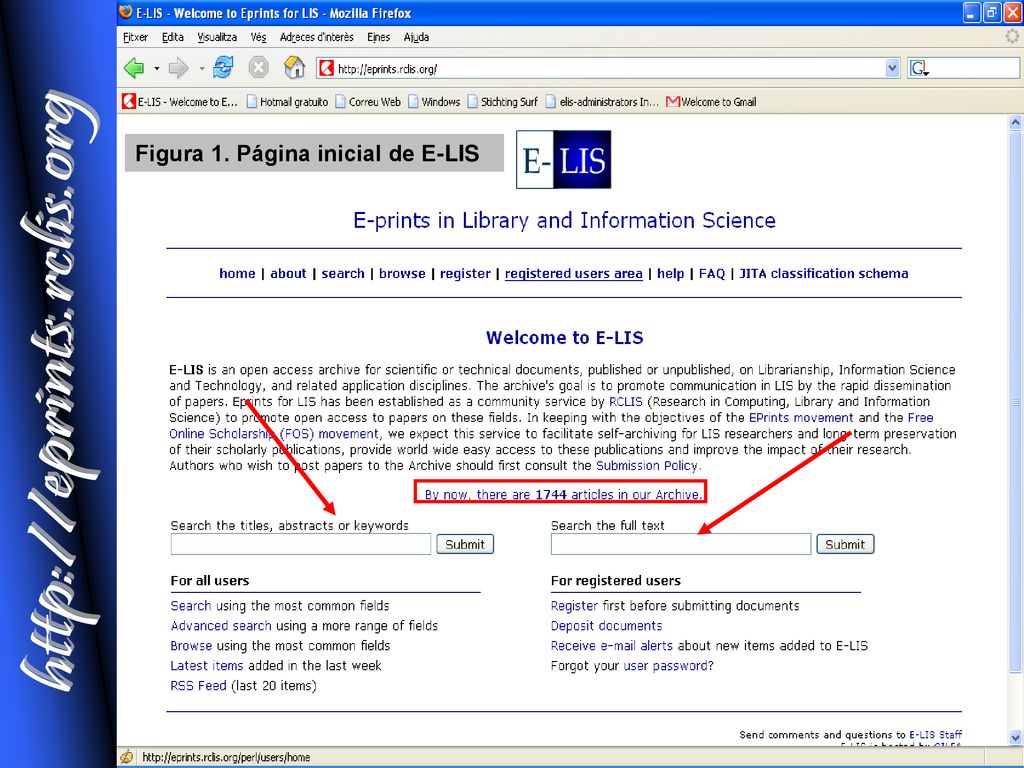
Task: Click the Firefox logo in the title bar
Action: click(x=126, y=12)
